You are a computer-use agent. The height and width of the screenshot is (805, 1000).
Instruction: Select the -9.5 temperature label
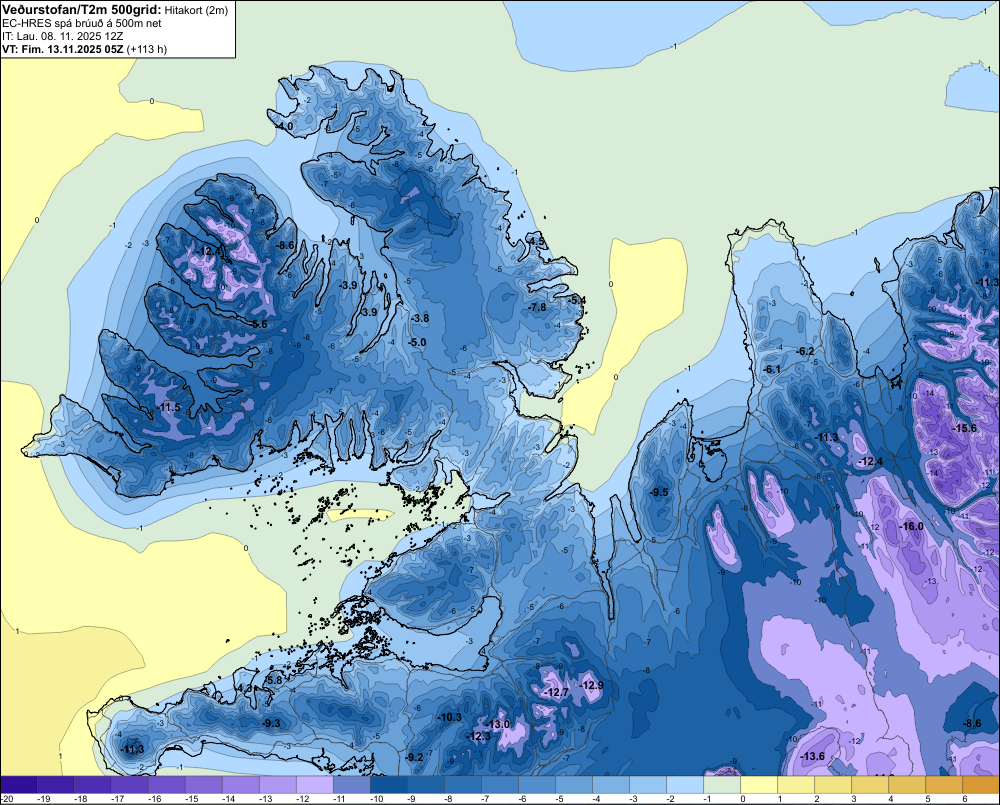pos(659,492)
